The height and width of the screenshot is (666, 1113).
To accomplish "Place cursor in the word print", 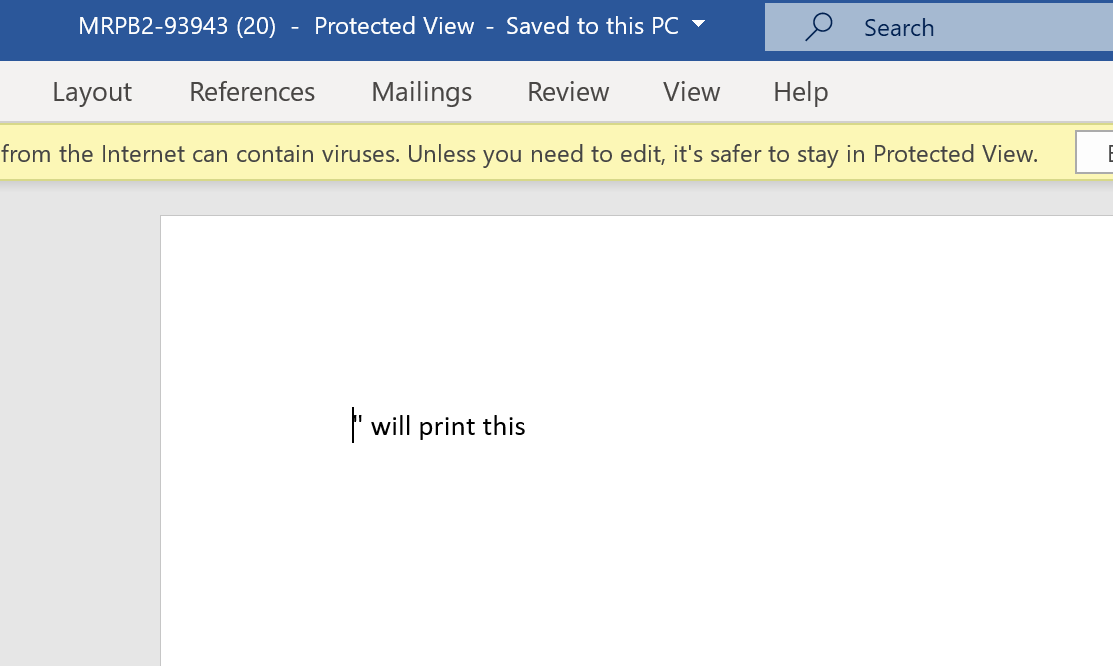I will [x=446, y=427].
